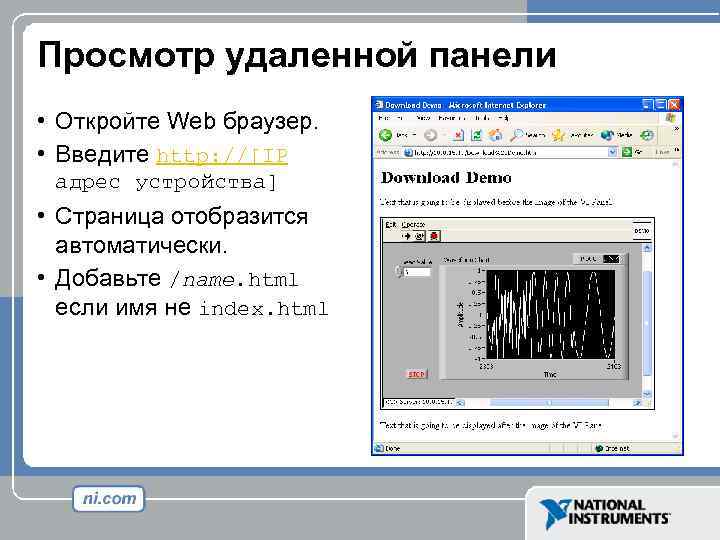
Task: Click the Internet zone globe in status bar
Action: [599, 448]
